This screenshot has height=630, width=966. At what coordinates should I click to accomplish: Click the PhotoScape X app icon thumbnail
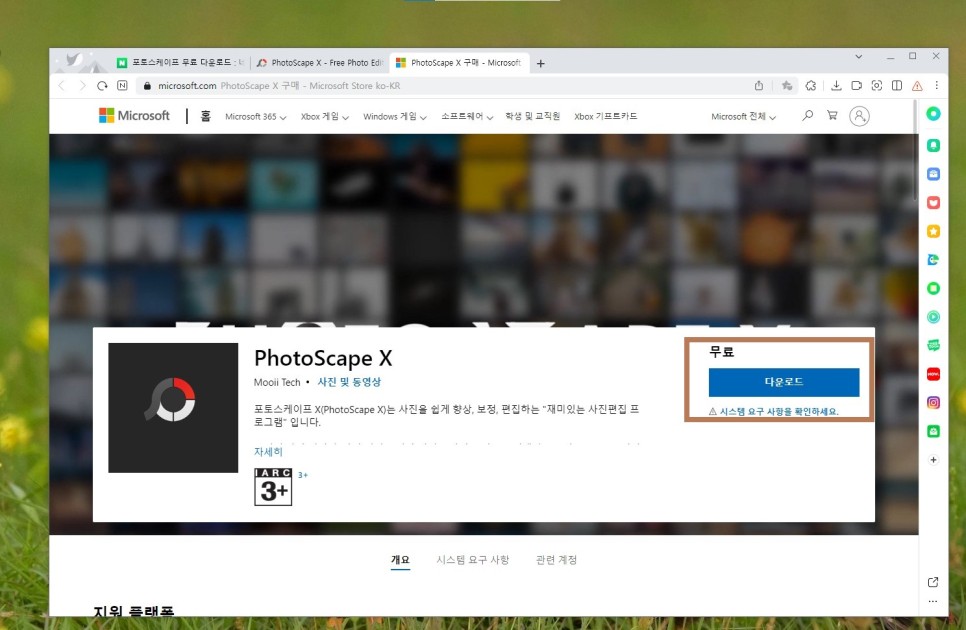173,408
